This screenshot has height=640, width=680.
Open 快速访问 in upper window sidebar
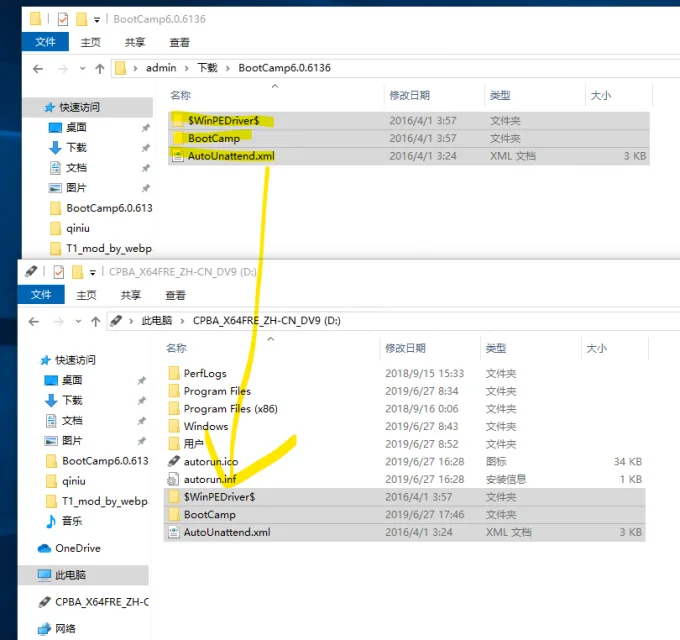click(x=88, y=108)
